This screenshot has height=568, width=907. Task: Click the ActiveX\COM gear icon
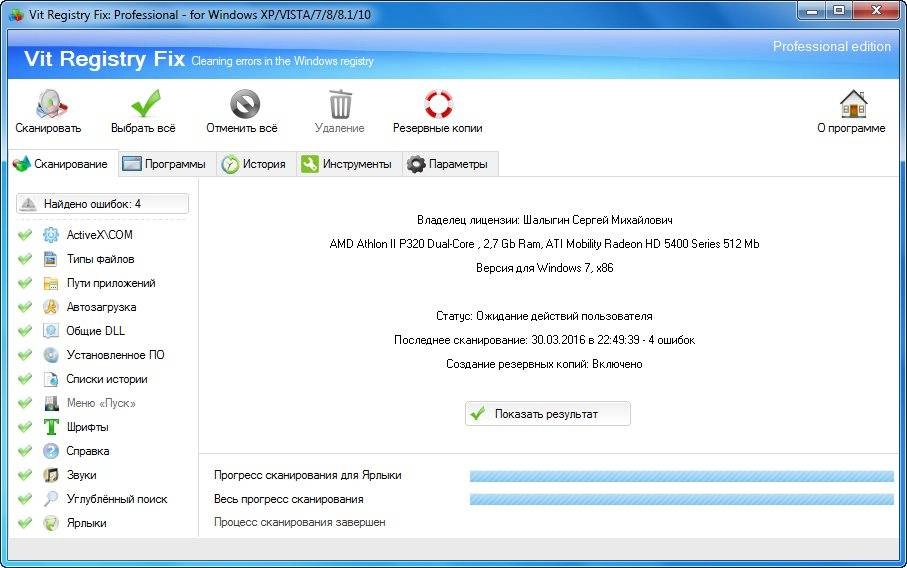tap(51, 235)
